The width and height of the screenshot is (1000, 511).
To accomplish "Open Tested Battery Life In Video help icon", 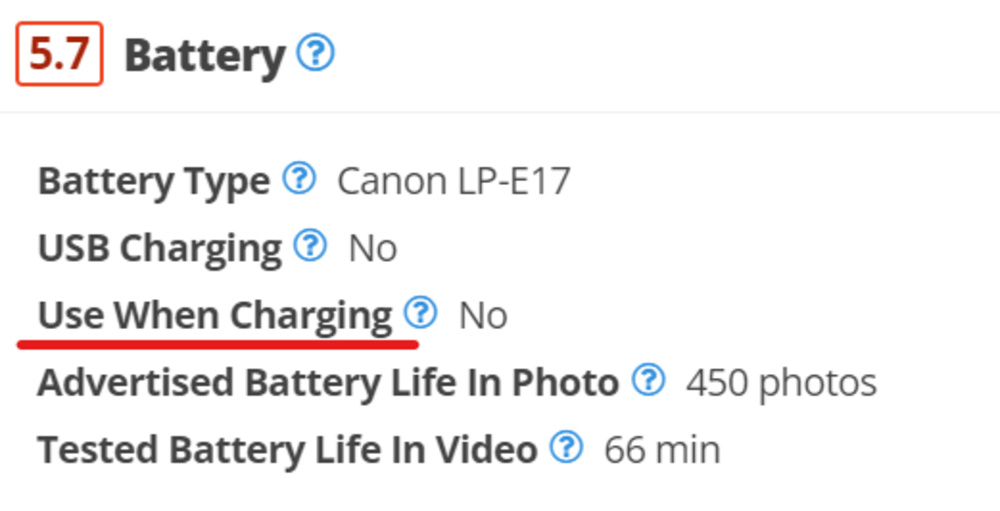I will coord(567,447).
